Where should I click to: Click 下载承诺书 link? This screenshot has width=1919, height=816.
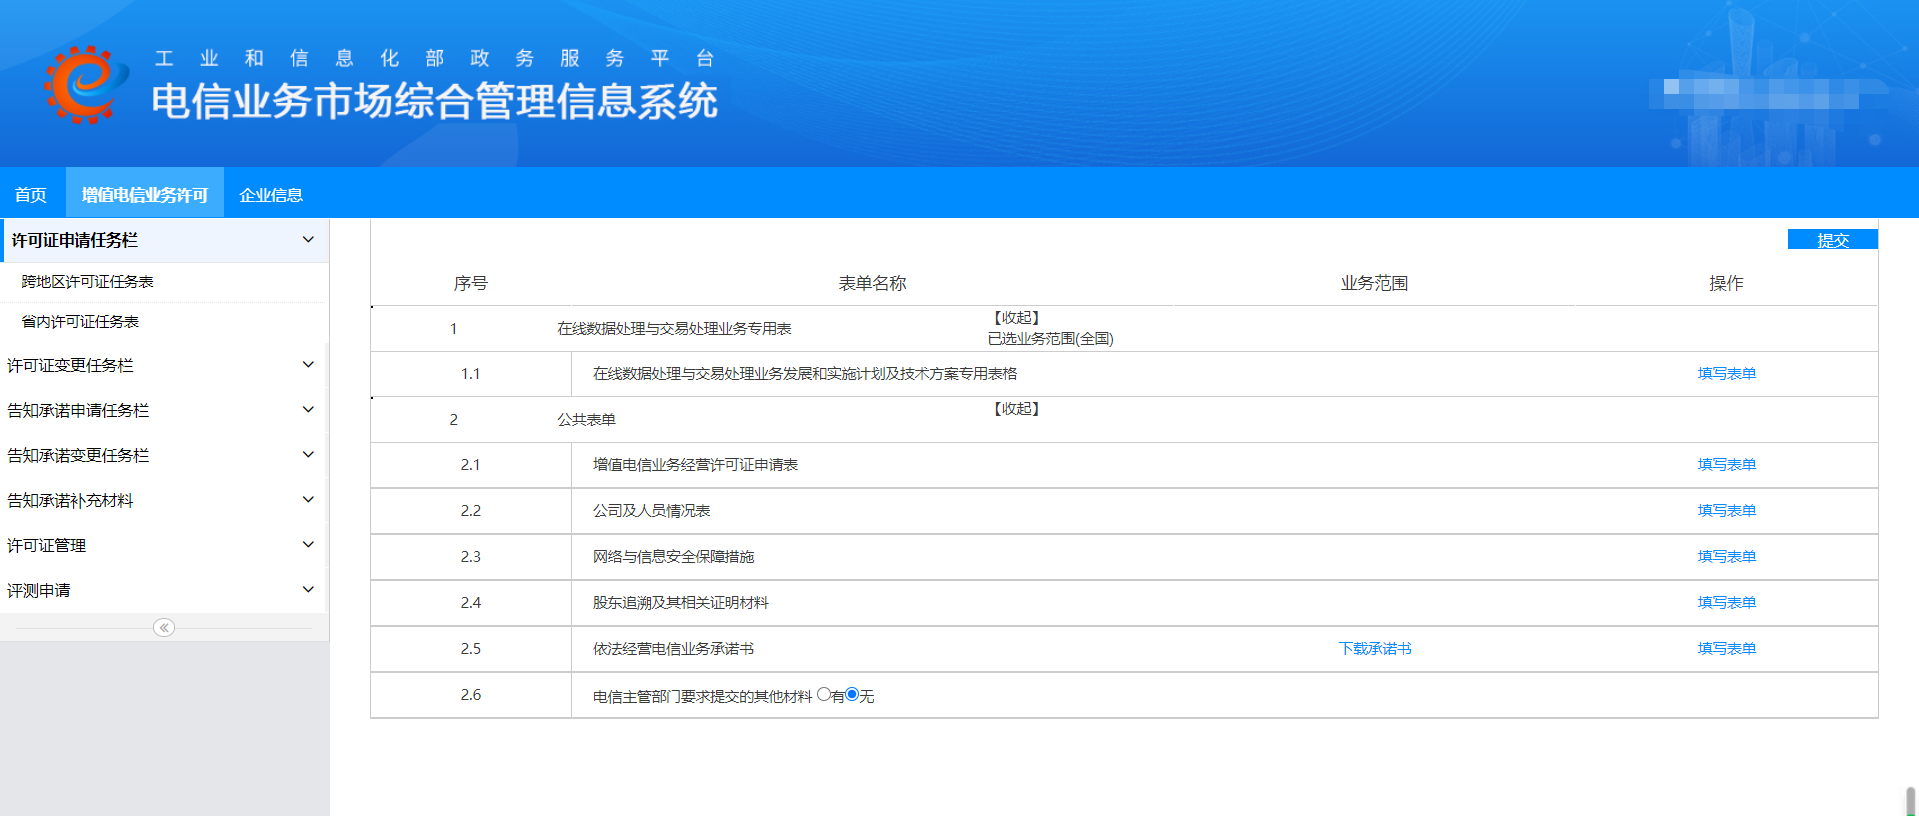coord(1375,649)
